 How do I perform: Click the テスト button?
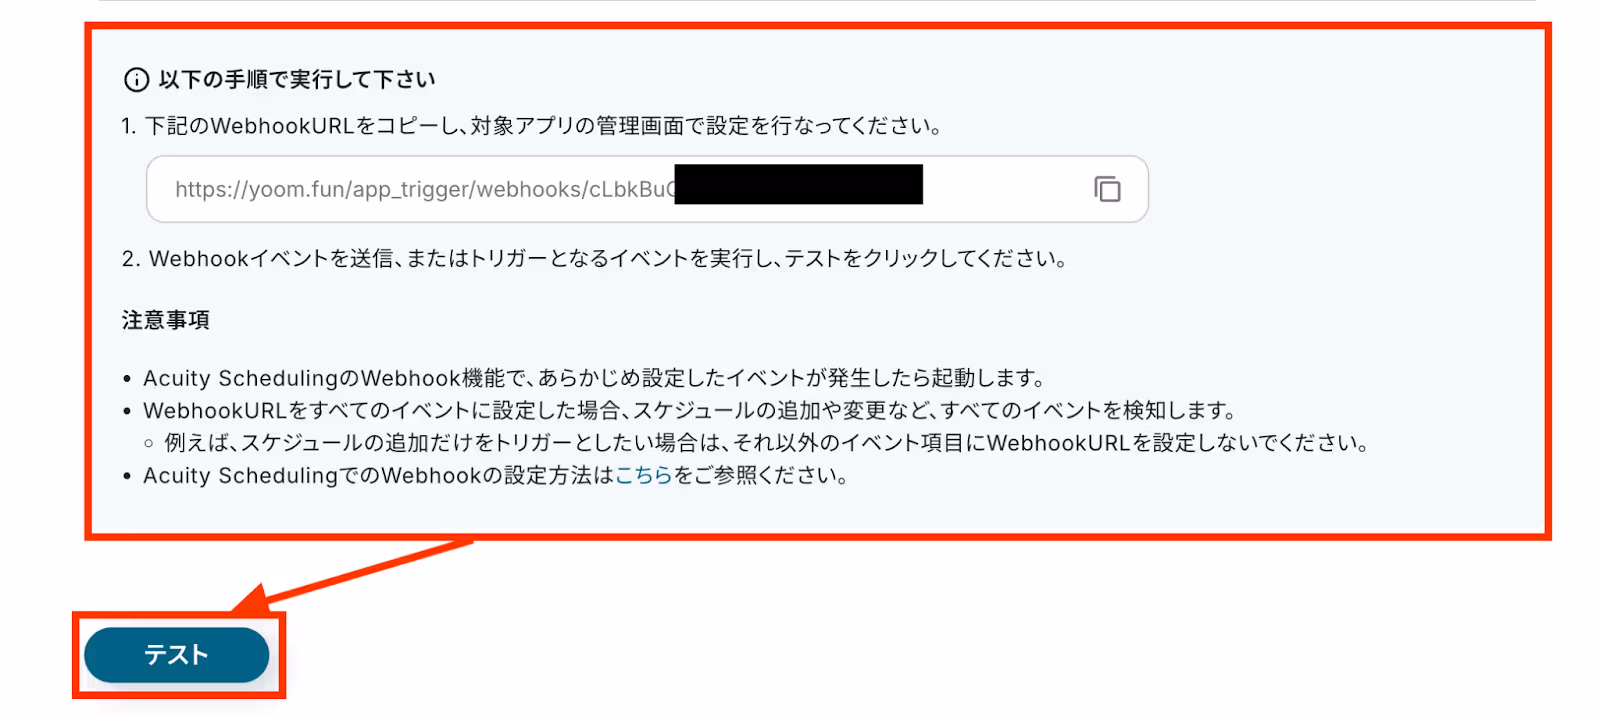(177, 655)
